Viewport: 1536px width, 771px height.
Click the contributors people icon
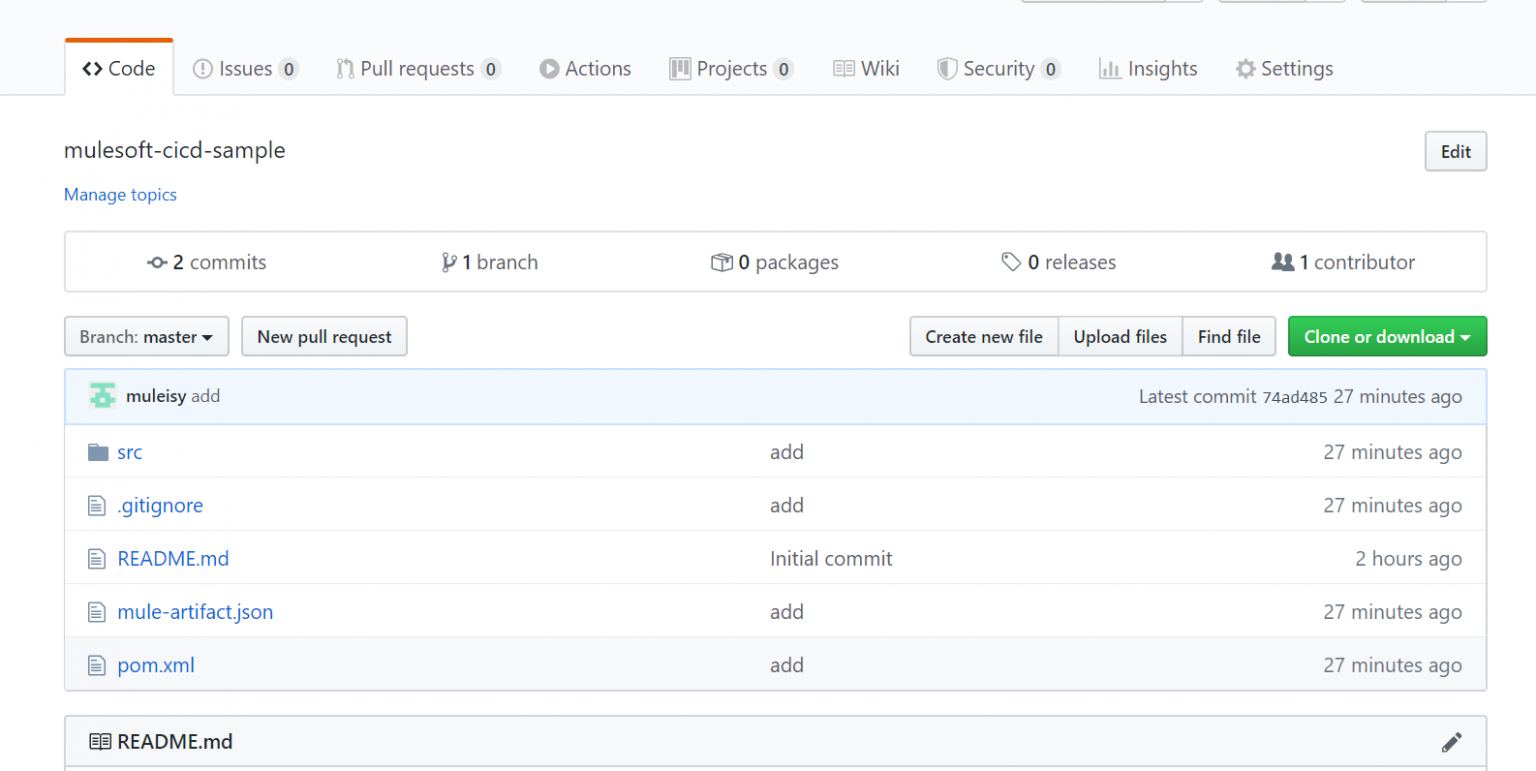[1283, 261]
